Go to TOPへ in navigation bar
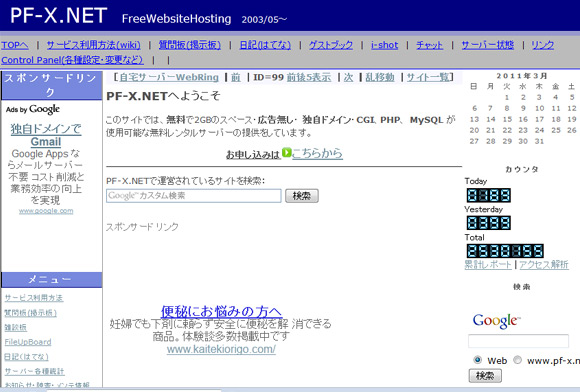The width and height of the screenshot is (580, 392). [x=15, y=45]
